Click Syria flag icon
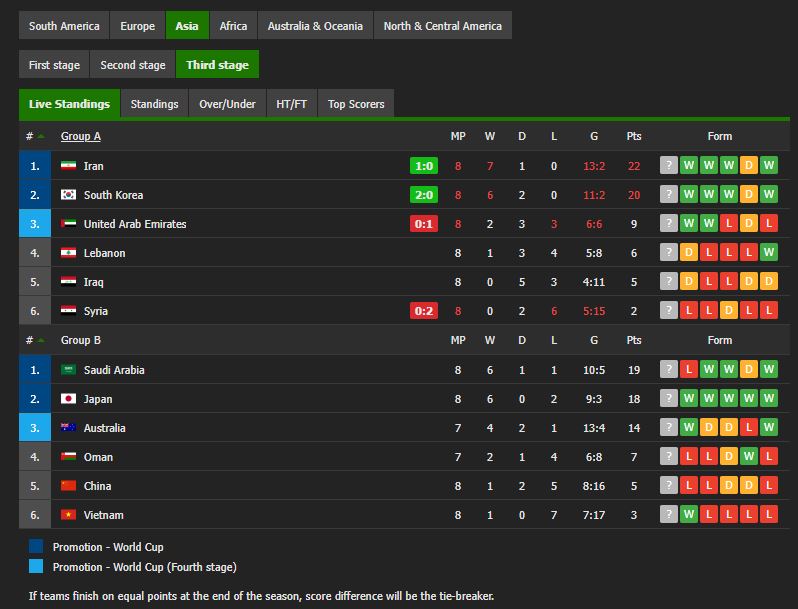 pyautogui.click(x=68, y=310)
